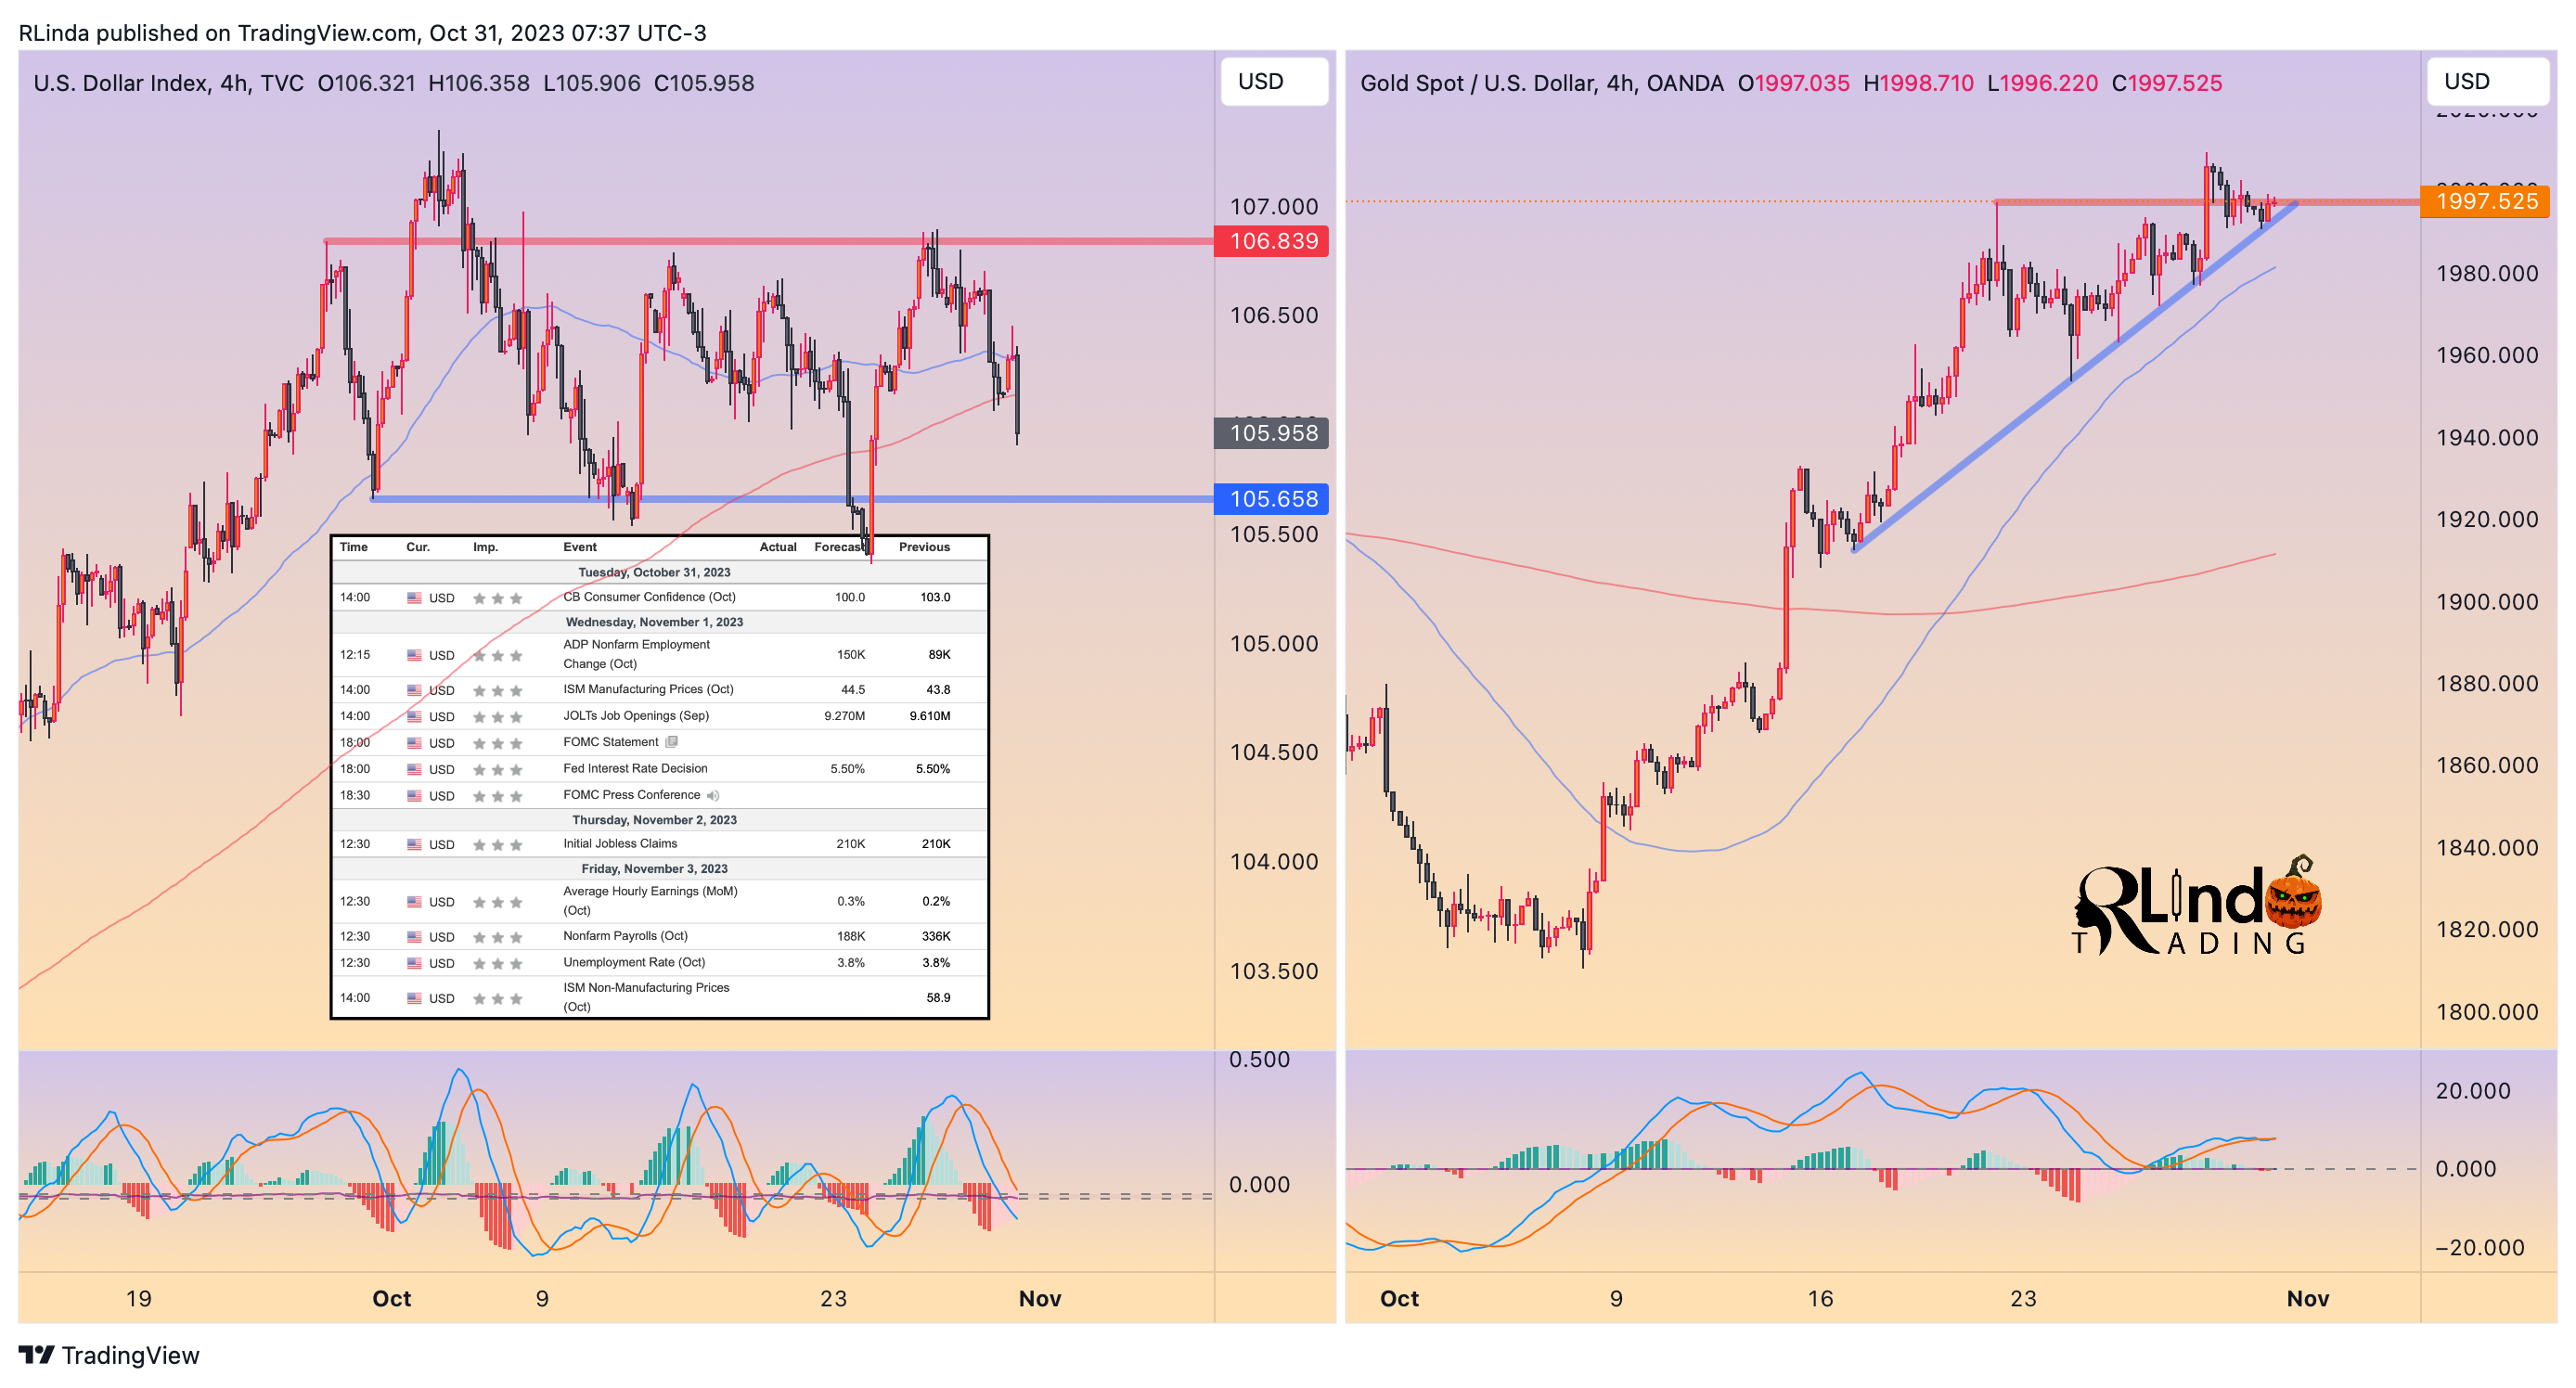The height and width of the screenshot is (1388, 2576).
Task: Click the US flag in ISM Manufacturing Prices row
Action: (x=414, y=690)
